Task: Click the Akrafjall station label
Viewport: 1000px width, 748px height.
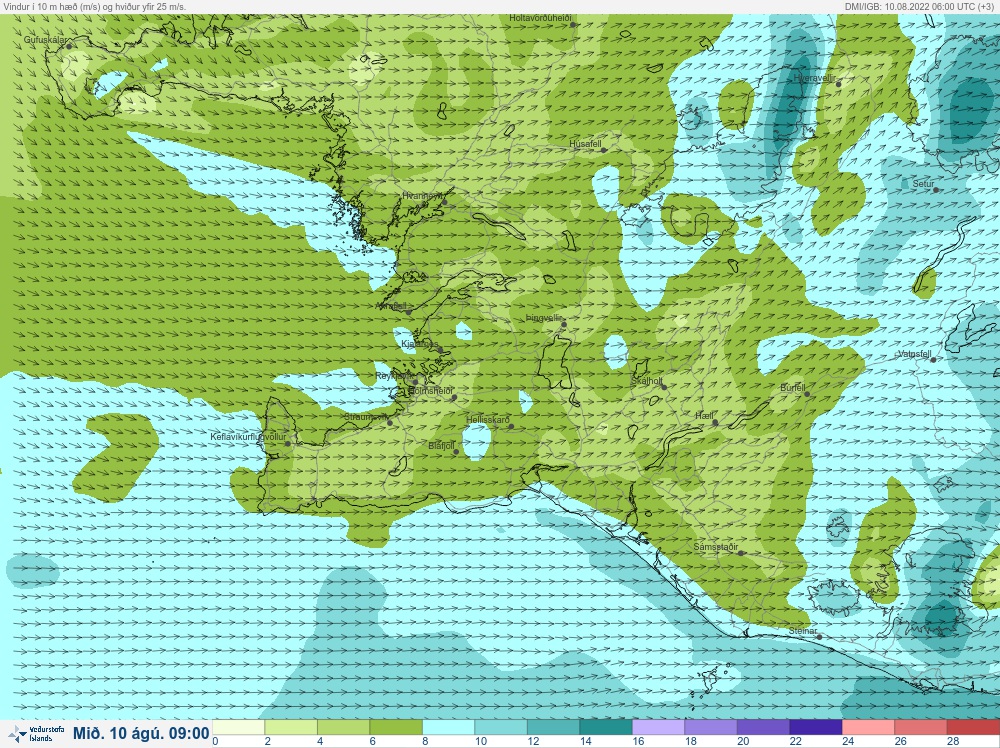Action: (392, 306)
